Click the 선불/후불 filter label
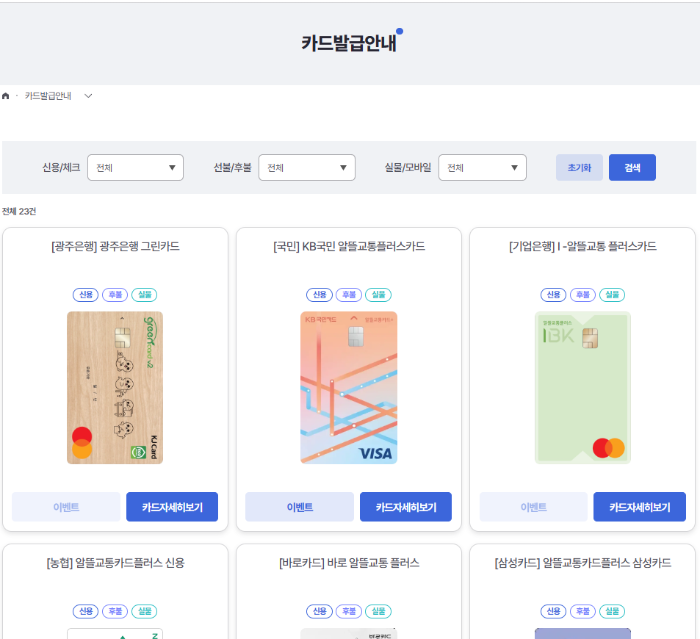The image size is (700, 639). 232,167
